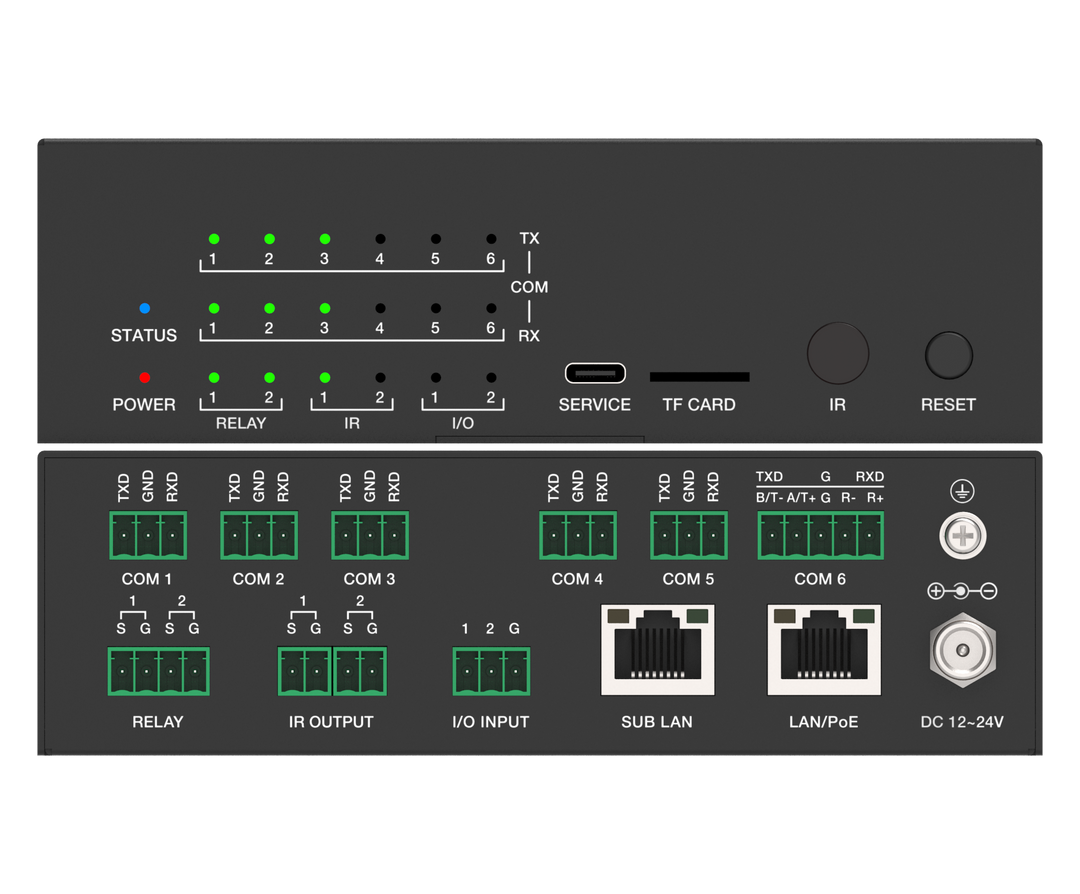This screenshot has height=894, width=1080.
Task: Select the COM 1 green terminal block
Action: click(148, 535)
